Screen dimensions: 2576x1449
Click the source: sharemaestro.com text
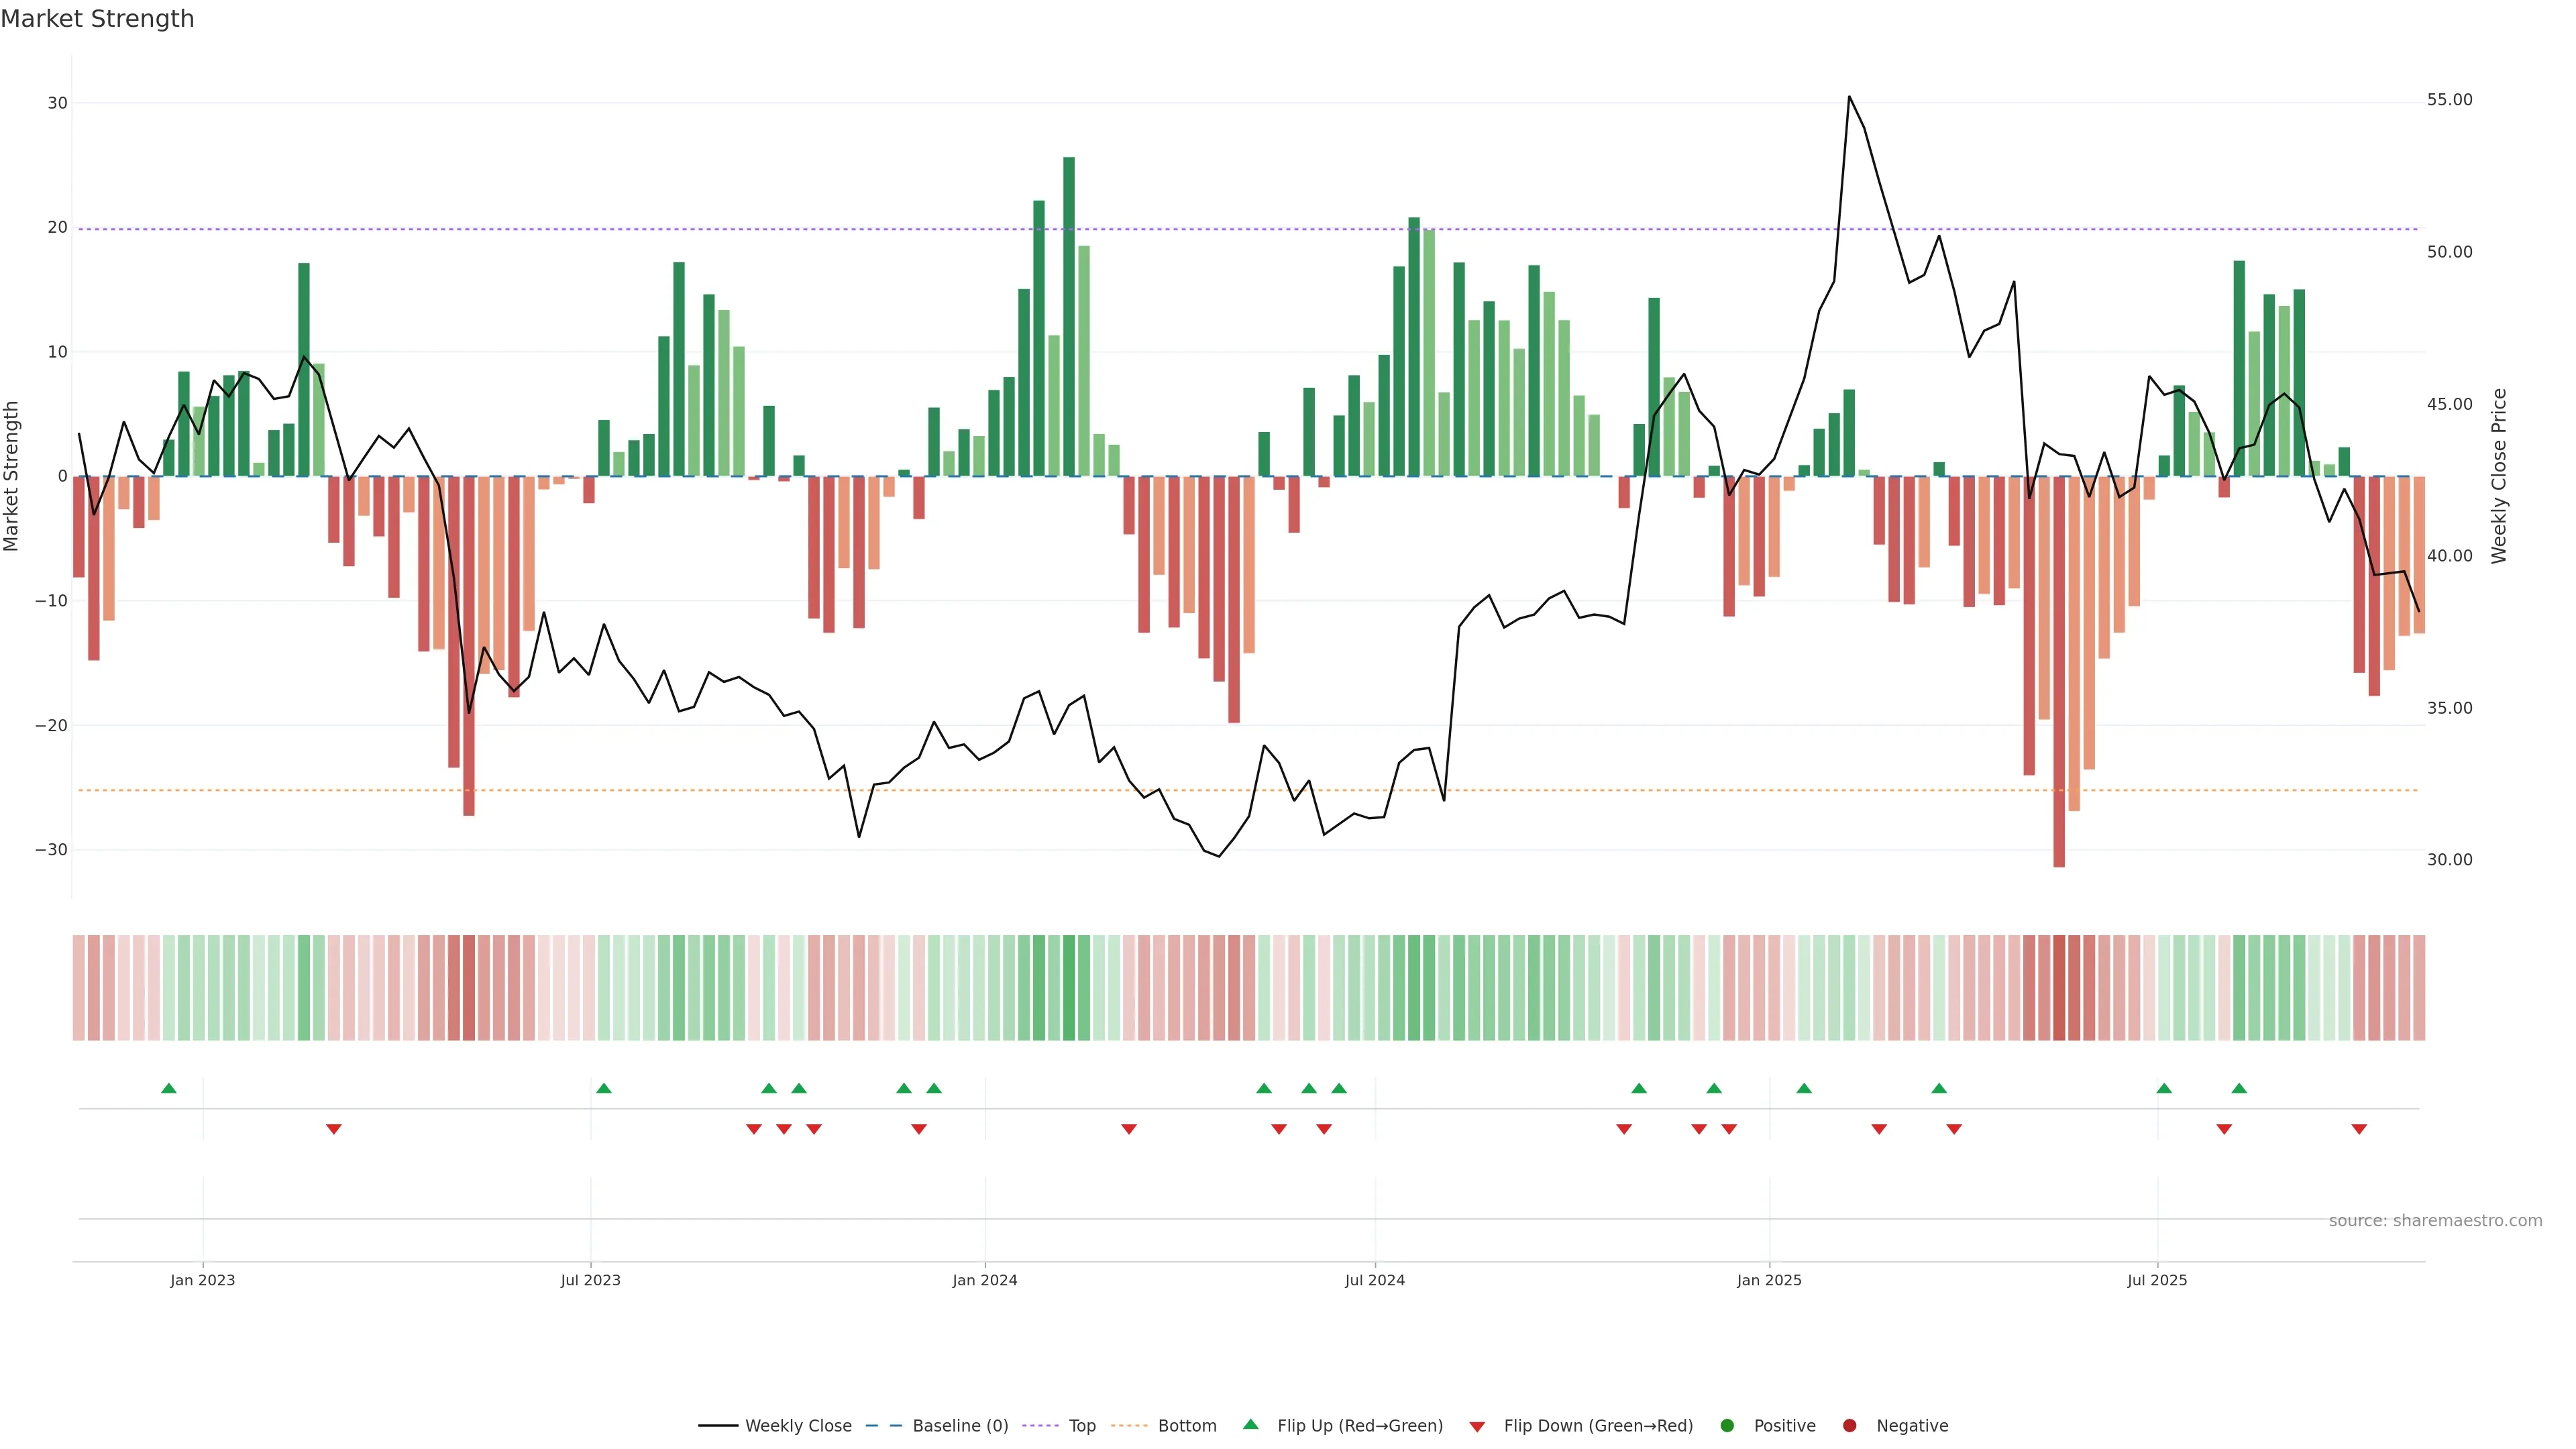(x=2435, y=1220)
